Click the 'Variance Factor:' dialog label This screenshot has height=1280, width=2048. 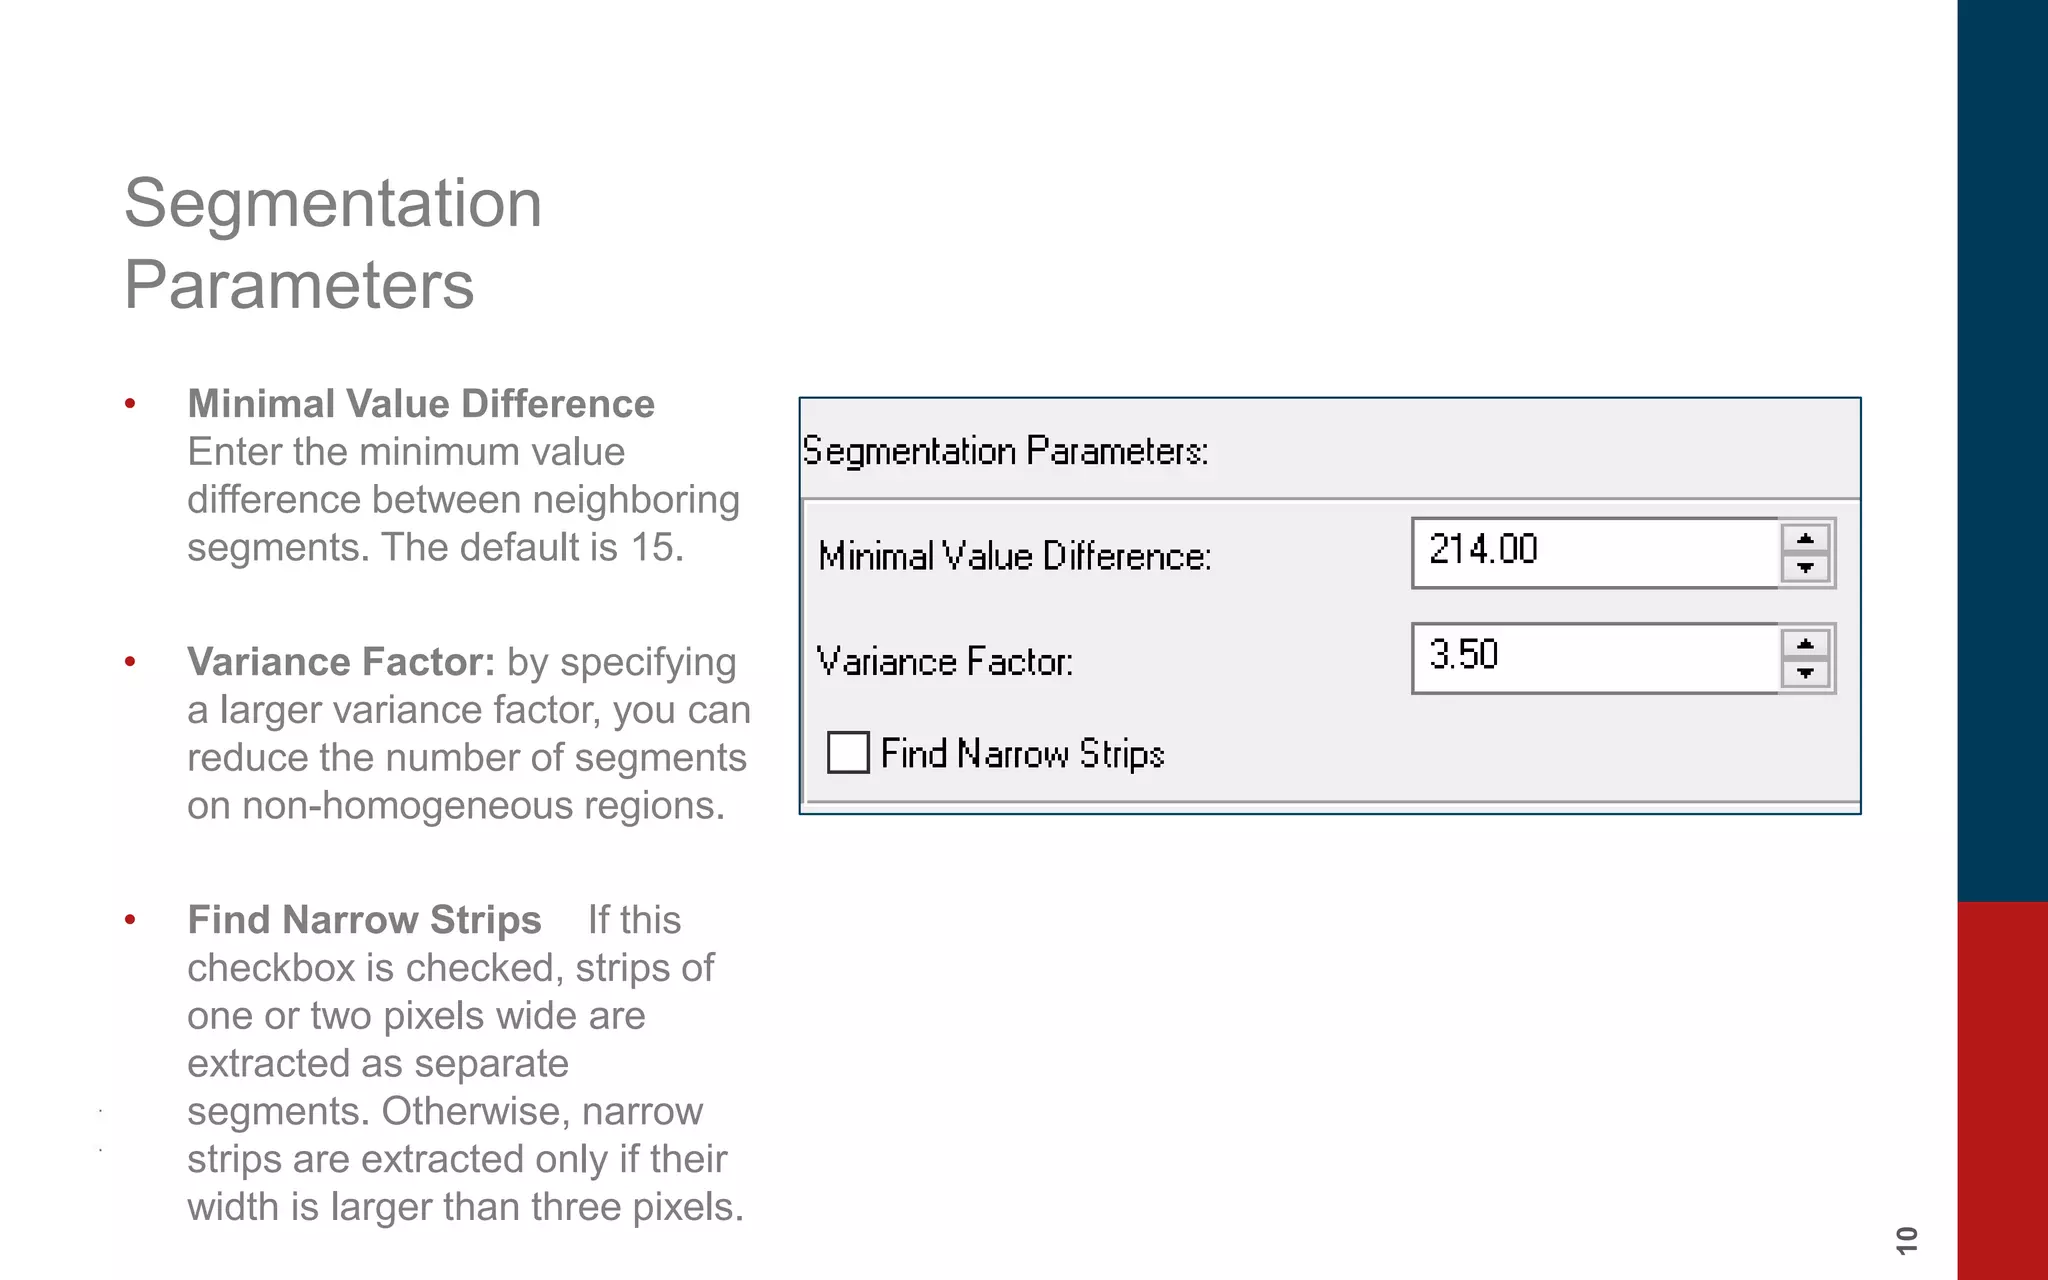tap(945, 661)
